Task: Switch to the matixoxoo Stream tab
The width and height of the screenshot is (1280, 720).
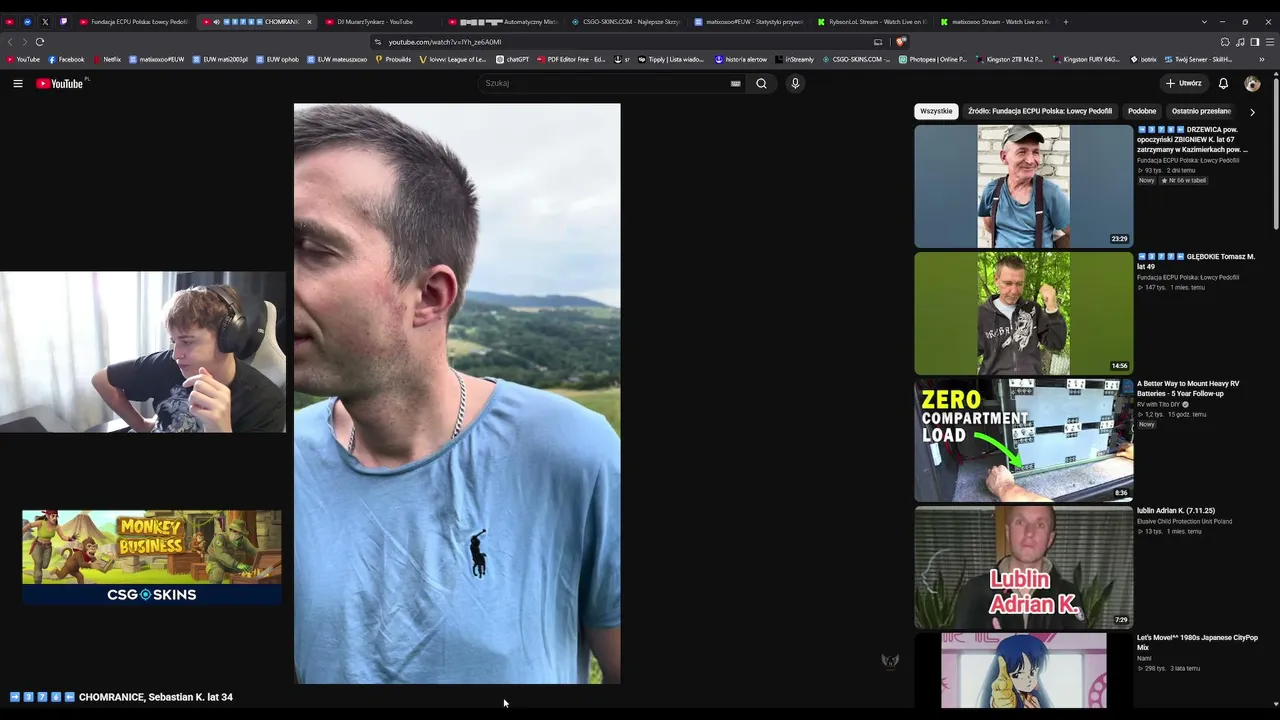Action: 994,22
